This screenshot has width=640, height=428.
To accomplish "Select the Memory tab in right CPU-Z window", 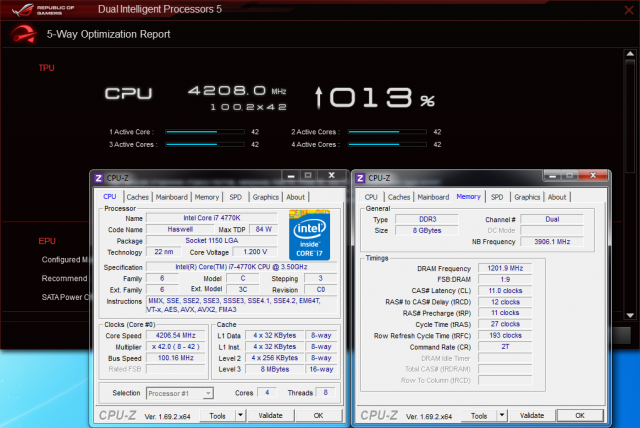I will pyautogui.click(x=469, y=197).
